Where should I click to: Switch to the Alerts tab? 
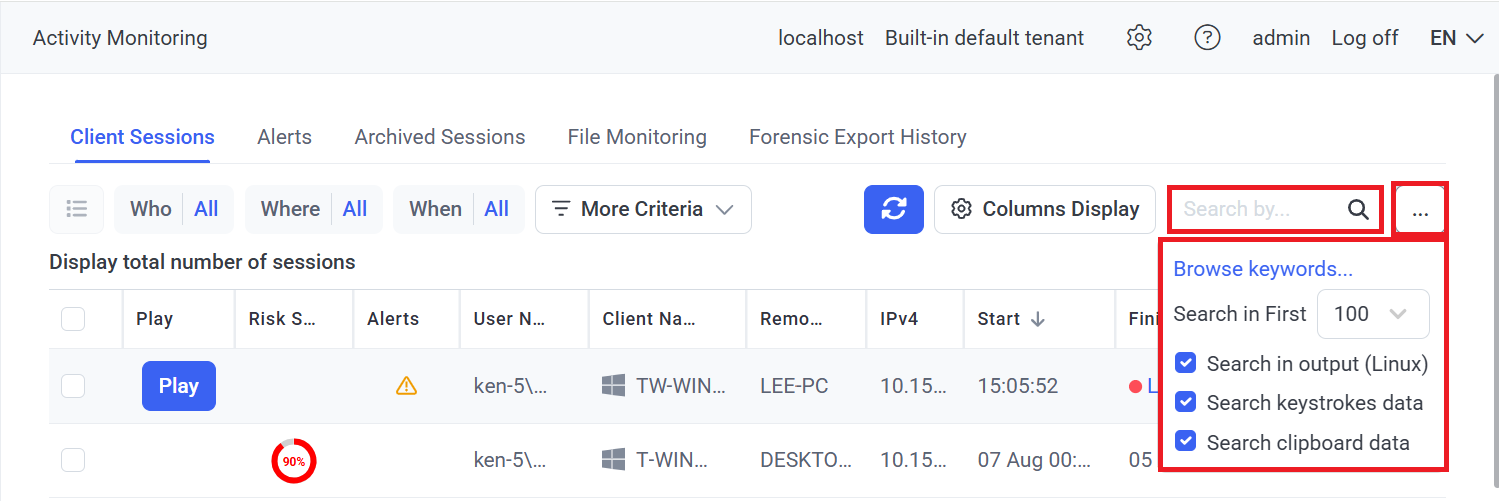pos(284,137)
